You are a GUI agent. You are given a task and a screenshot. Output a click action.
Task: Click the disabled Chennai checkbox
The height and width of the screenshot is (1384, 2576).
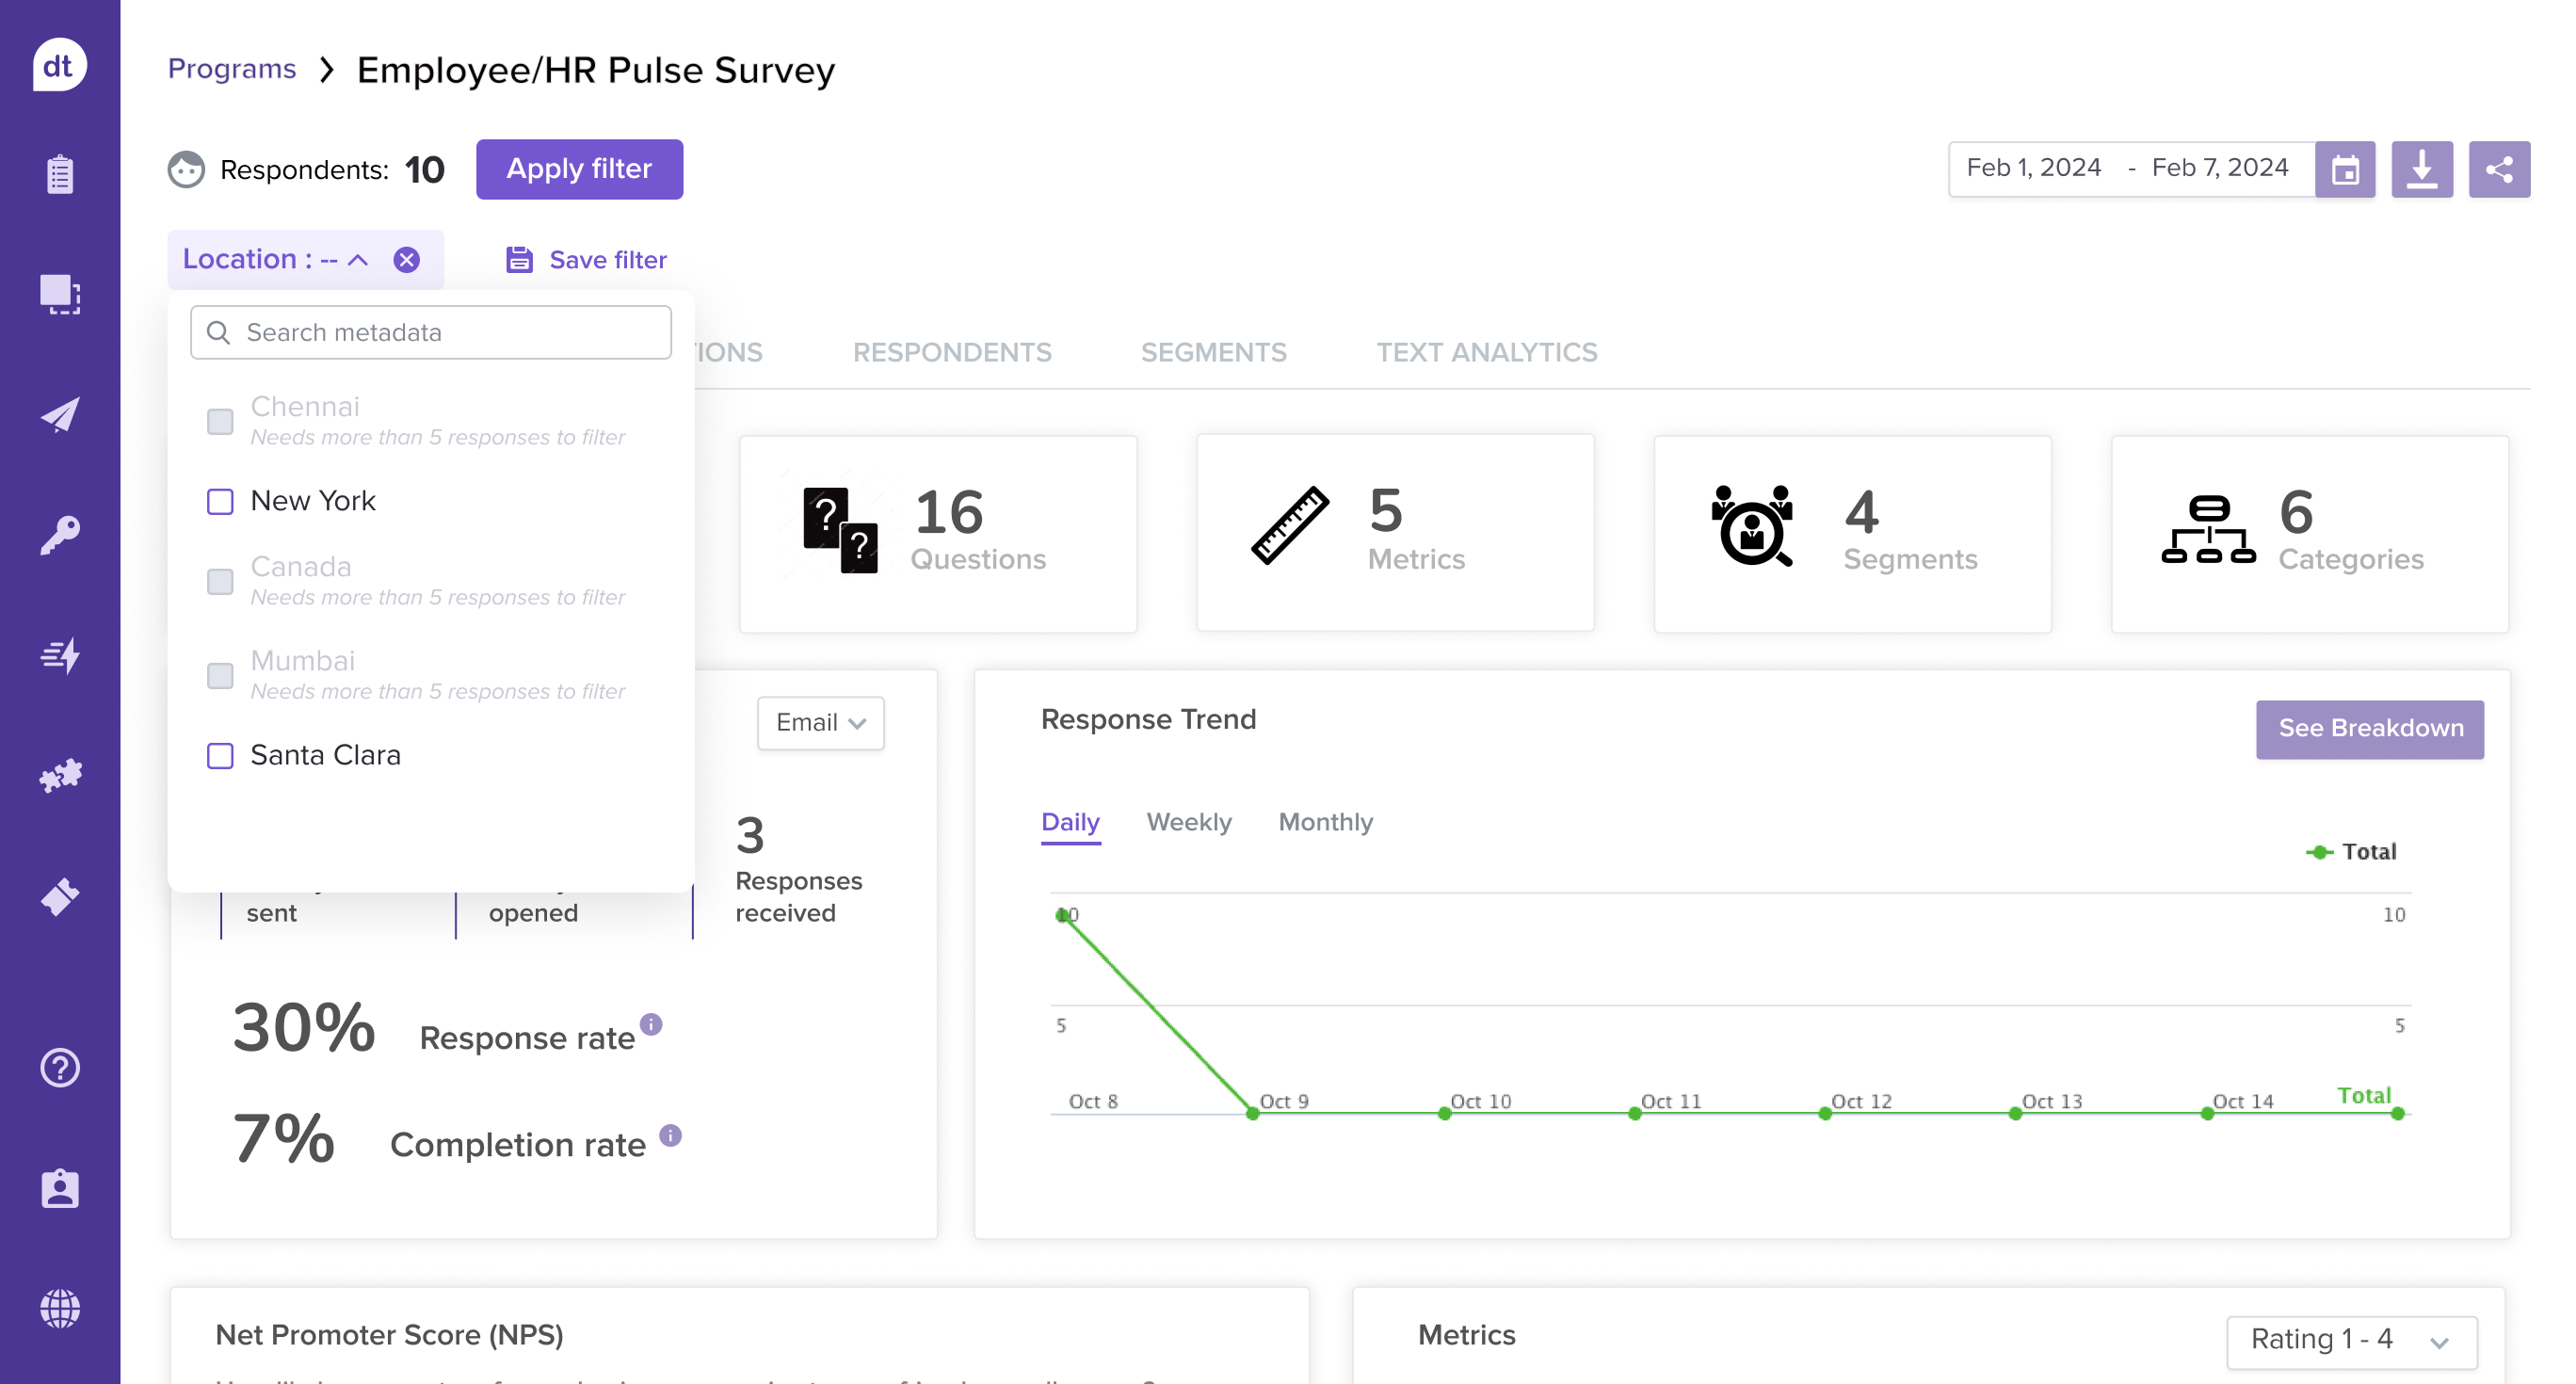click(x=220, y=421)
